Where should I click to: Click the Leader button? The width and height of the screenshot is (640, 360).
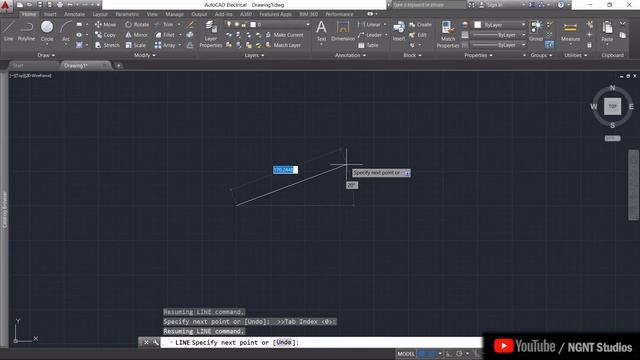coord(370,35)
